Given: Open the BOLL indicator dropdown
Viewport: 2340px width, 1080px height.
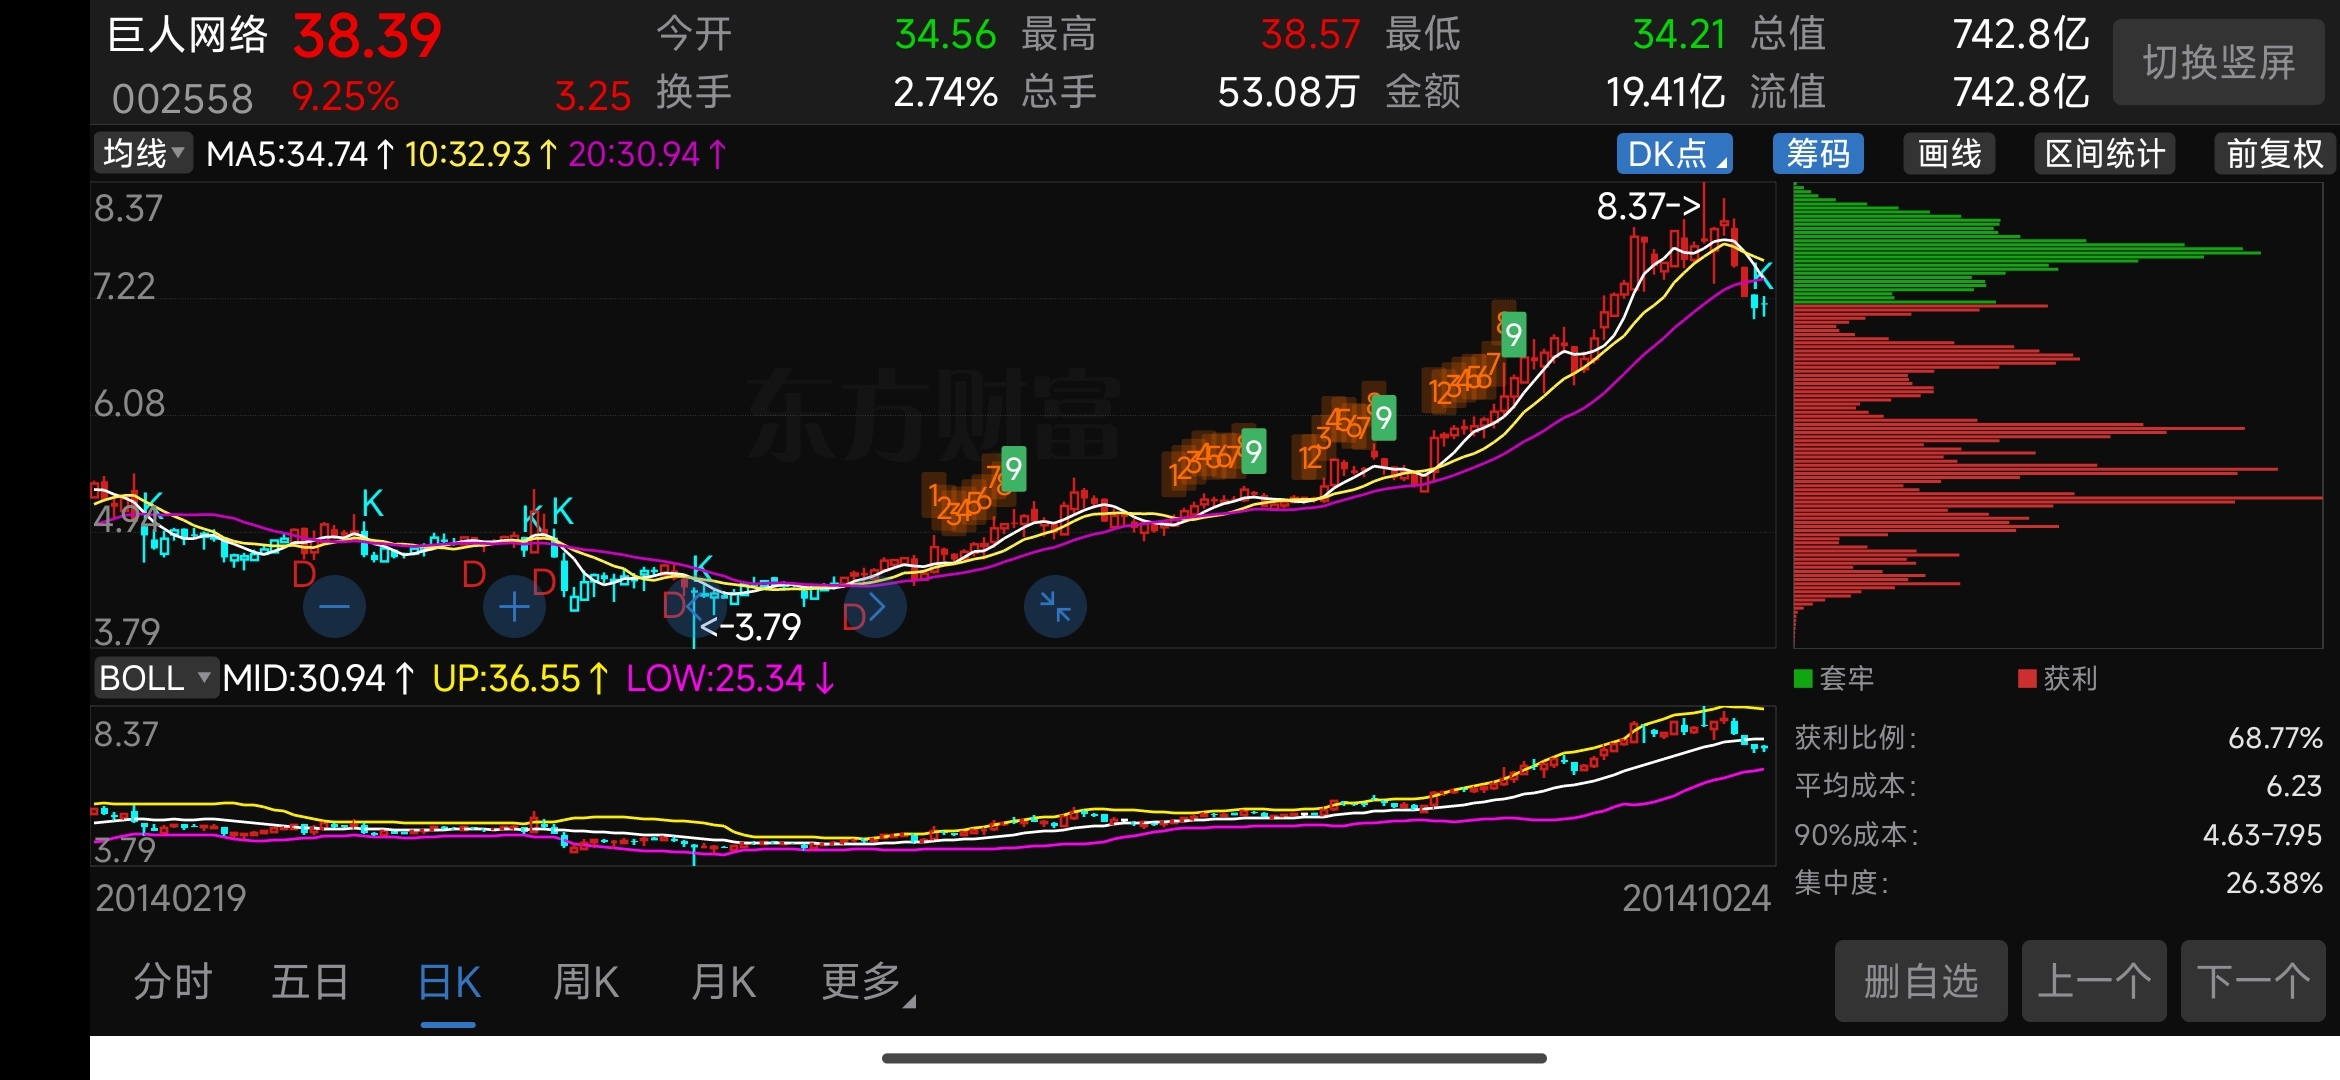Looking at the screenshot, I should coord(156,678).
